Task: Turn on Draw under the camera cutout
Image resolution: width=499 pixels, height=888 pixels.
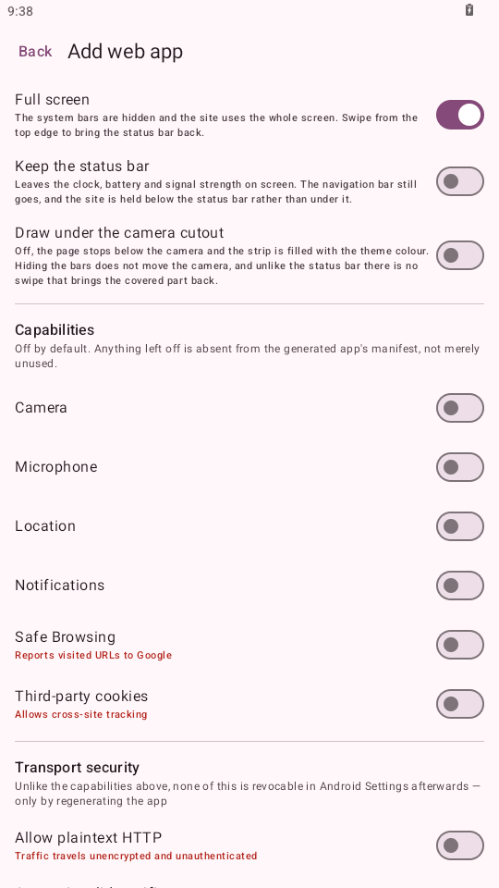Action: tap(459, 255)
